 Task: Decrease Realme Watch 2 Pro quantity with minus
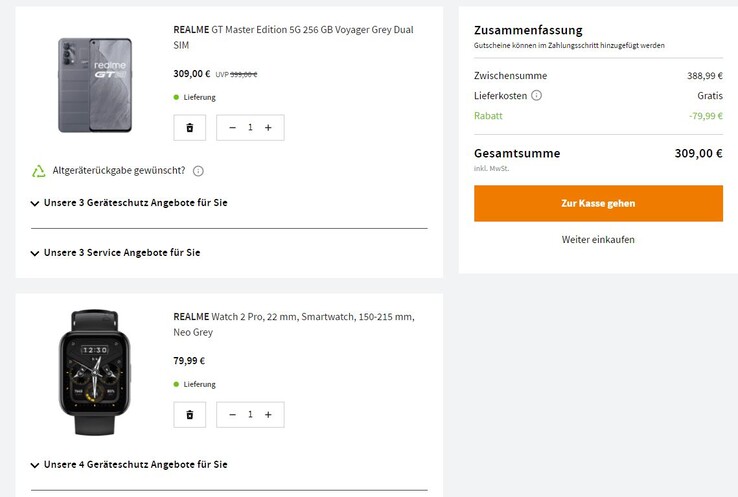tap(233, 415)
